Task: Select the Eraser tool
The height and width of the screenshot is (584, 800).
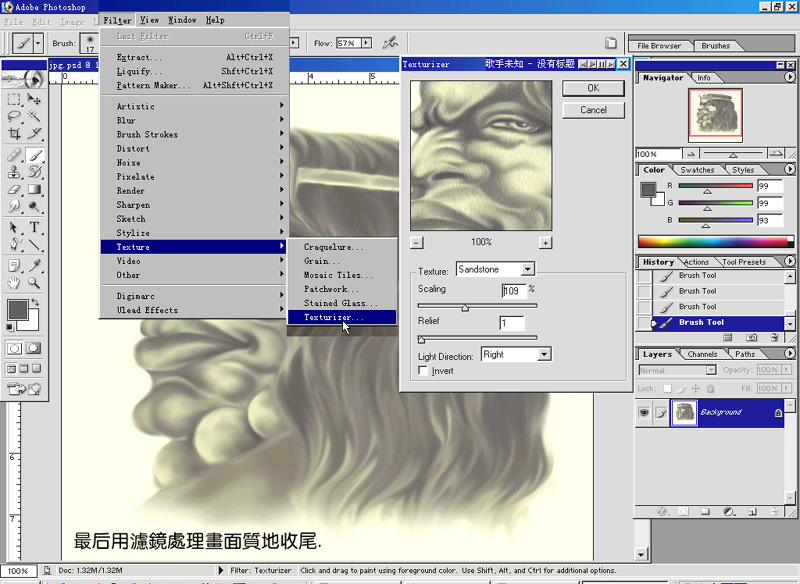Action: coord(14,189)
